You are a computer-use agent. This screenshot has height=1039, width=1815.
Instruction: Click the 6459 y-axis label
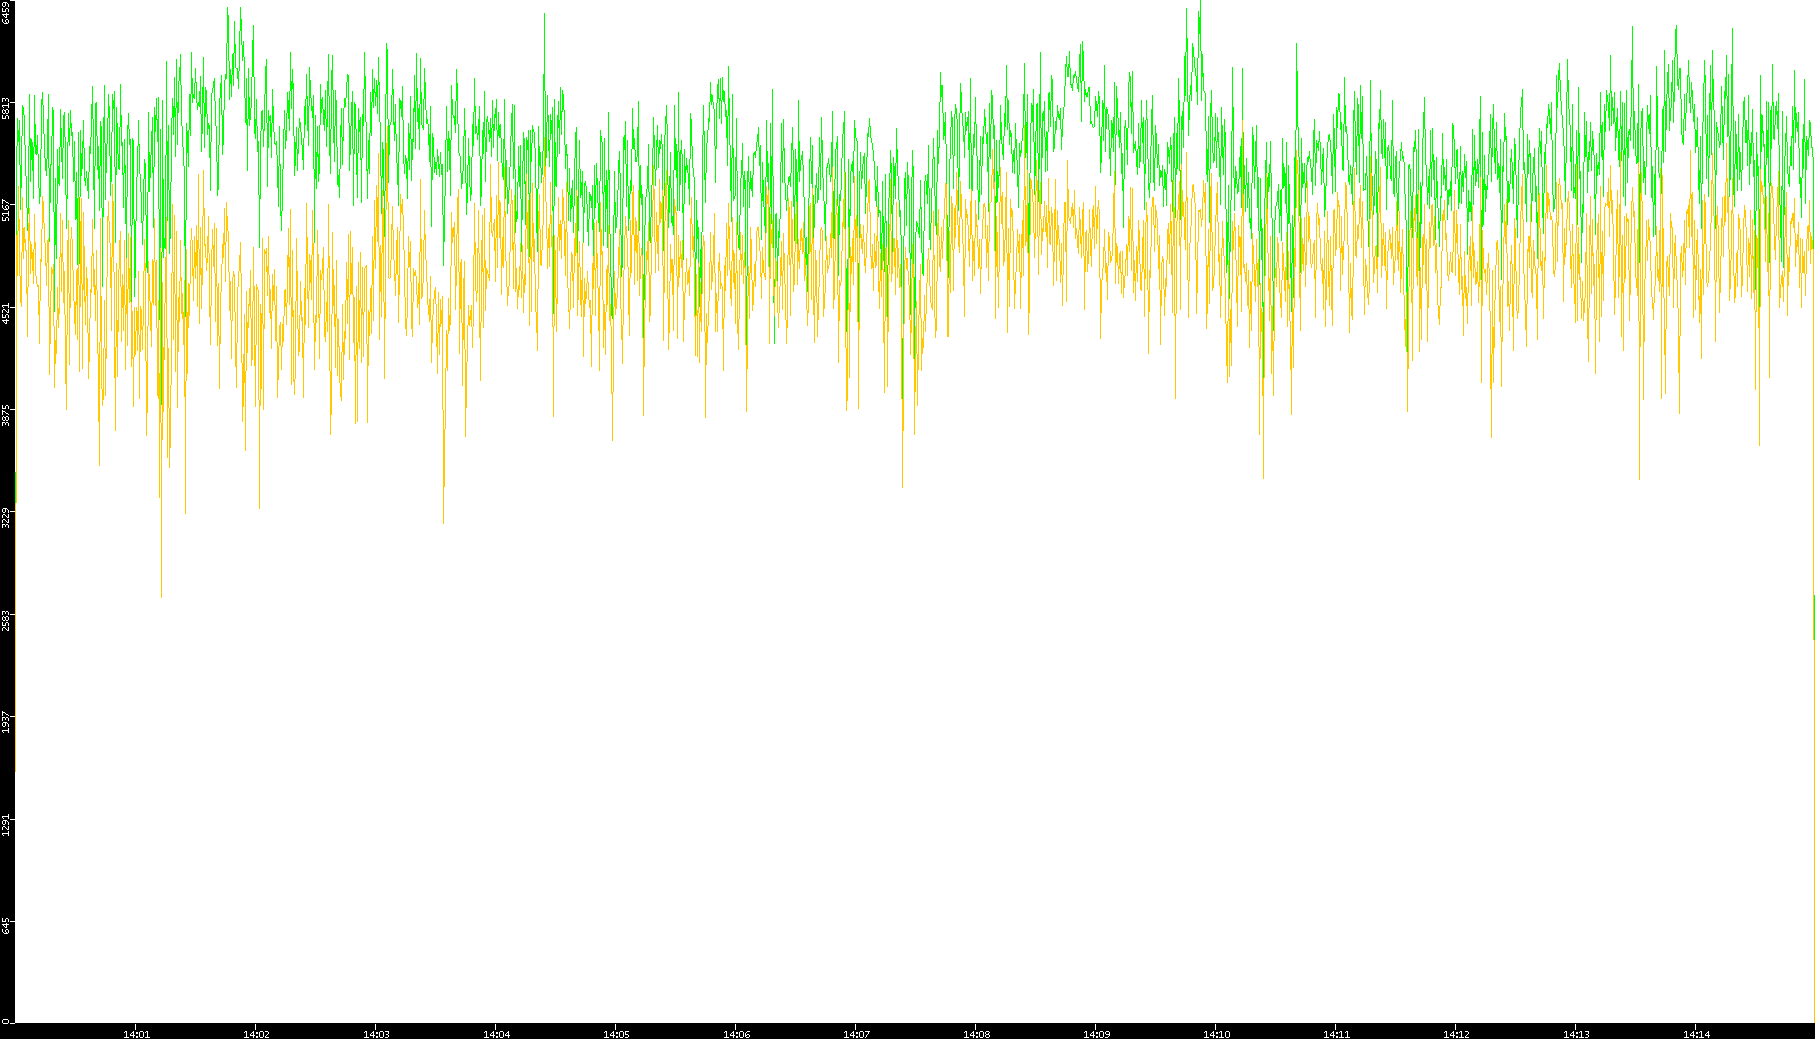[x=7, y=13]
